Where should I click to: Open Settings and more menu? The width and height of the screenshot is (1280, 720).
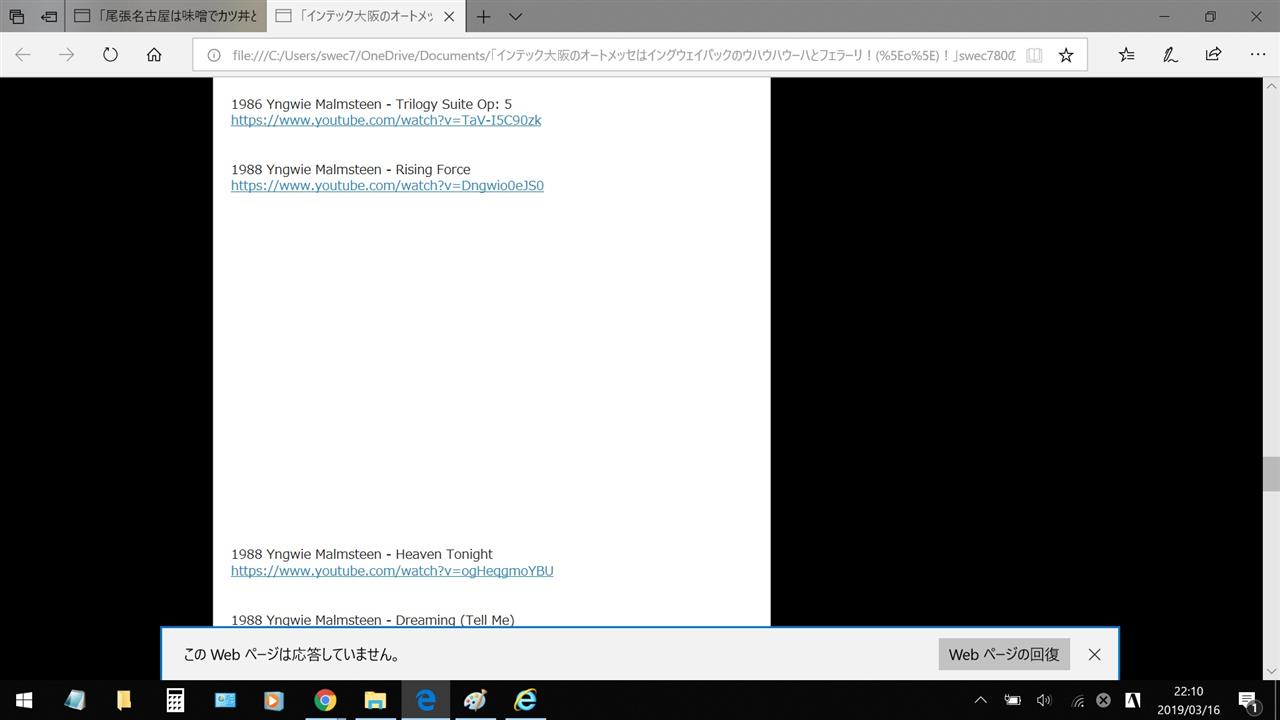(x=1257, y=55)
